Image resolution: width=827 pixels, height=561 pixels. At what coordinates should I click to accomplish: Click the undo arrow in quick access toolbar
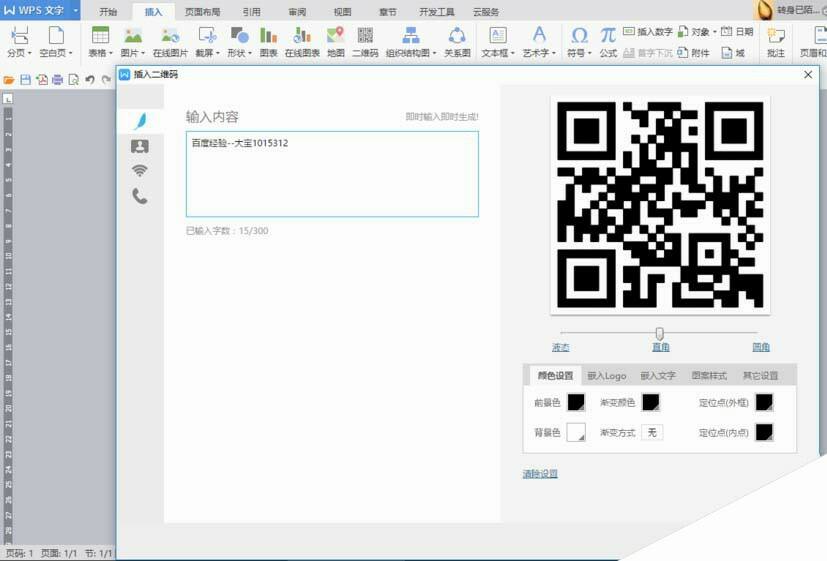(x=90, y=80)
